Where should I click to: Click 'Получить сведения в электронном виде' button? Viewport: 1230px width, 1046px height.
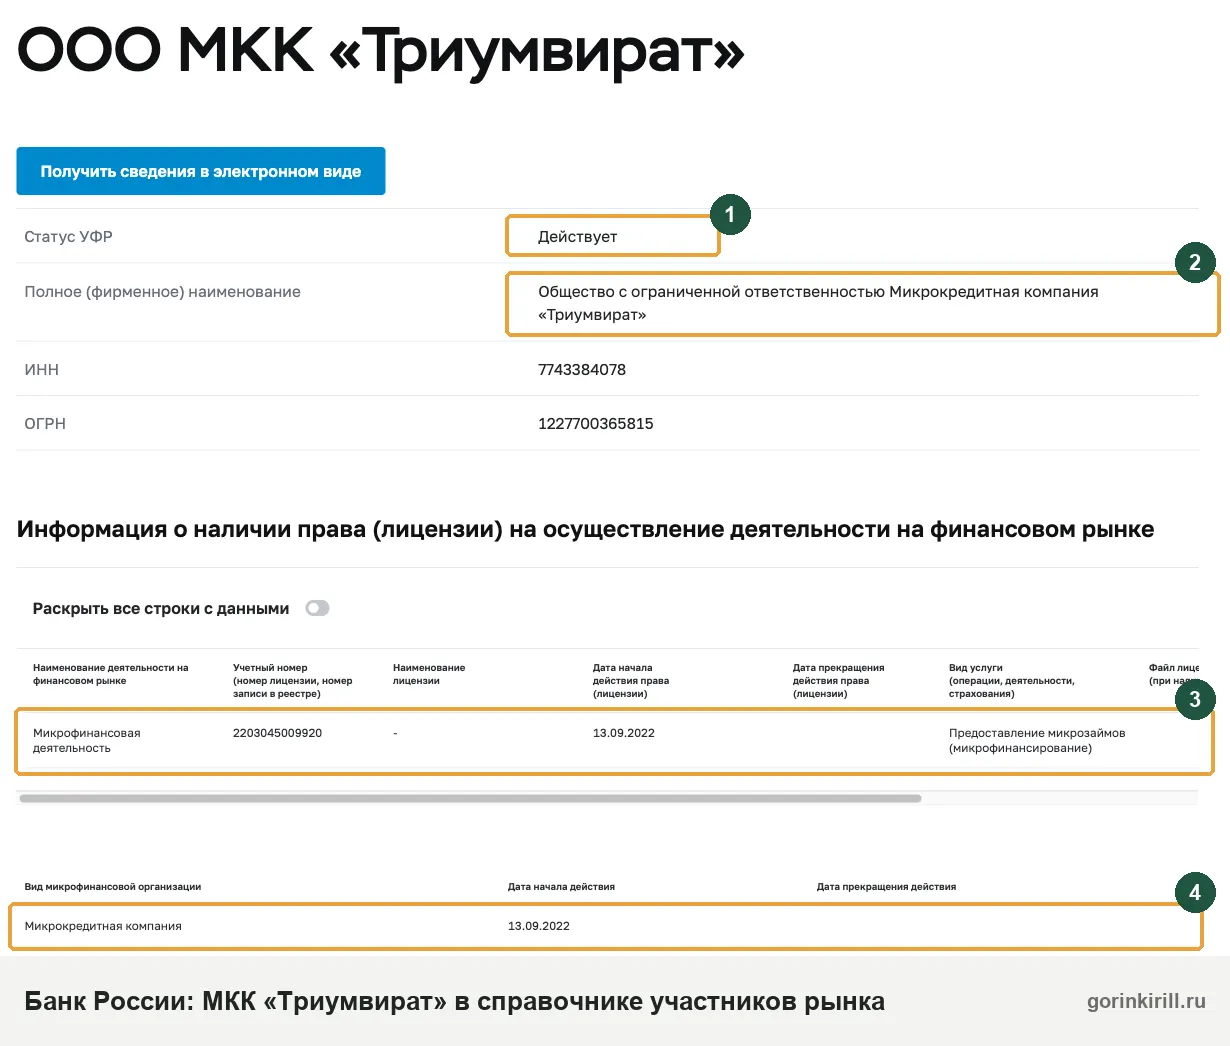(x=201, y=171)
